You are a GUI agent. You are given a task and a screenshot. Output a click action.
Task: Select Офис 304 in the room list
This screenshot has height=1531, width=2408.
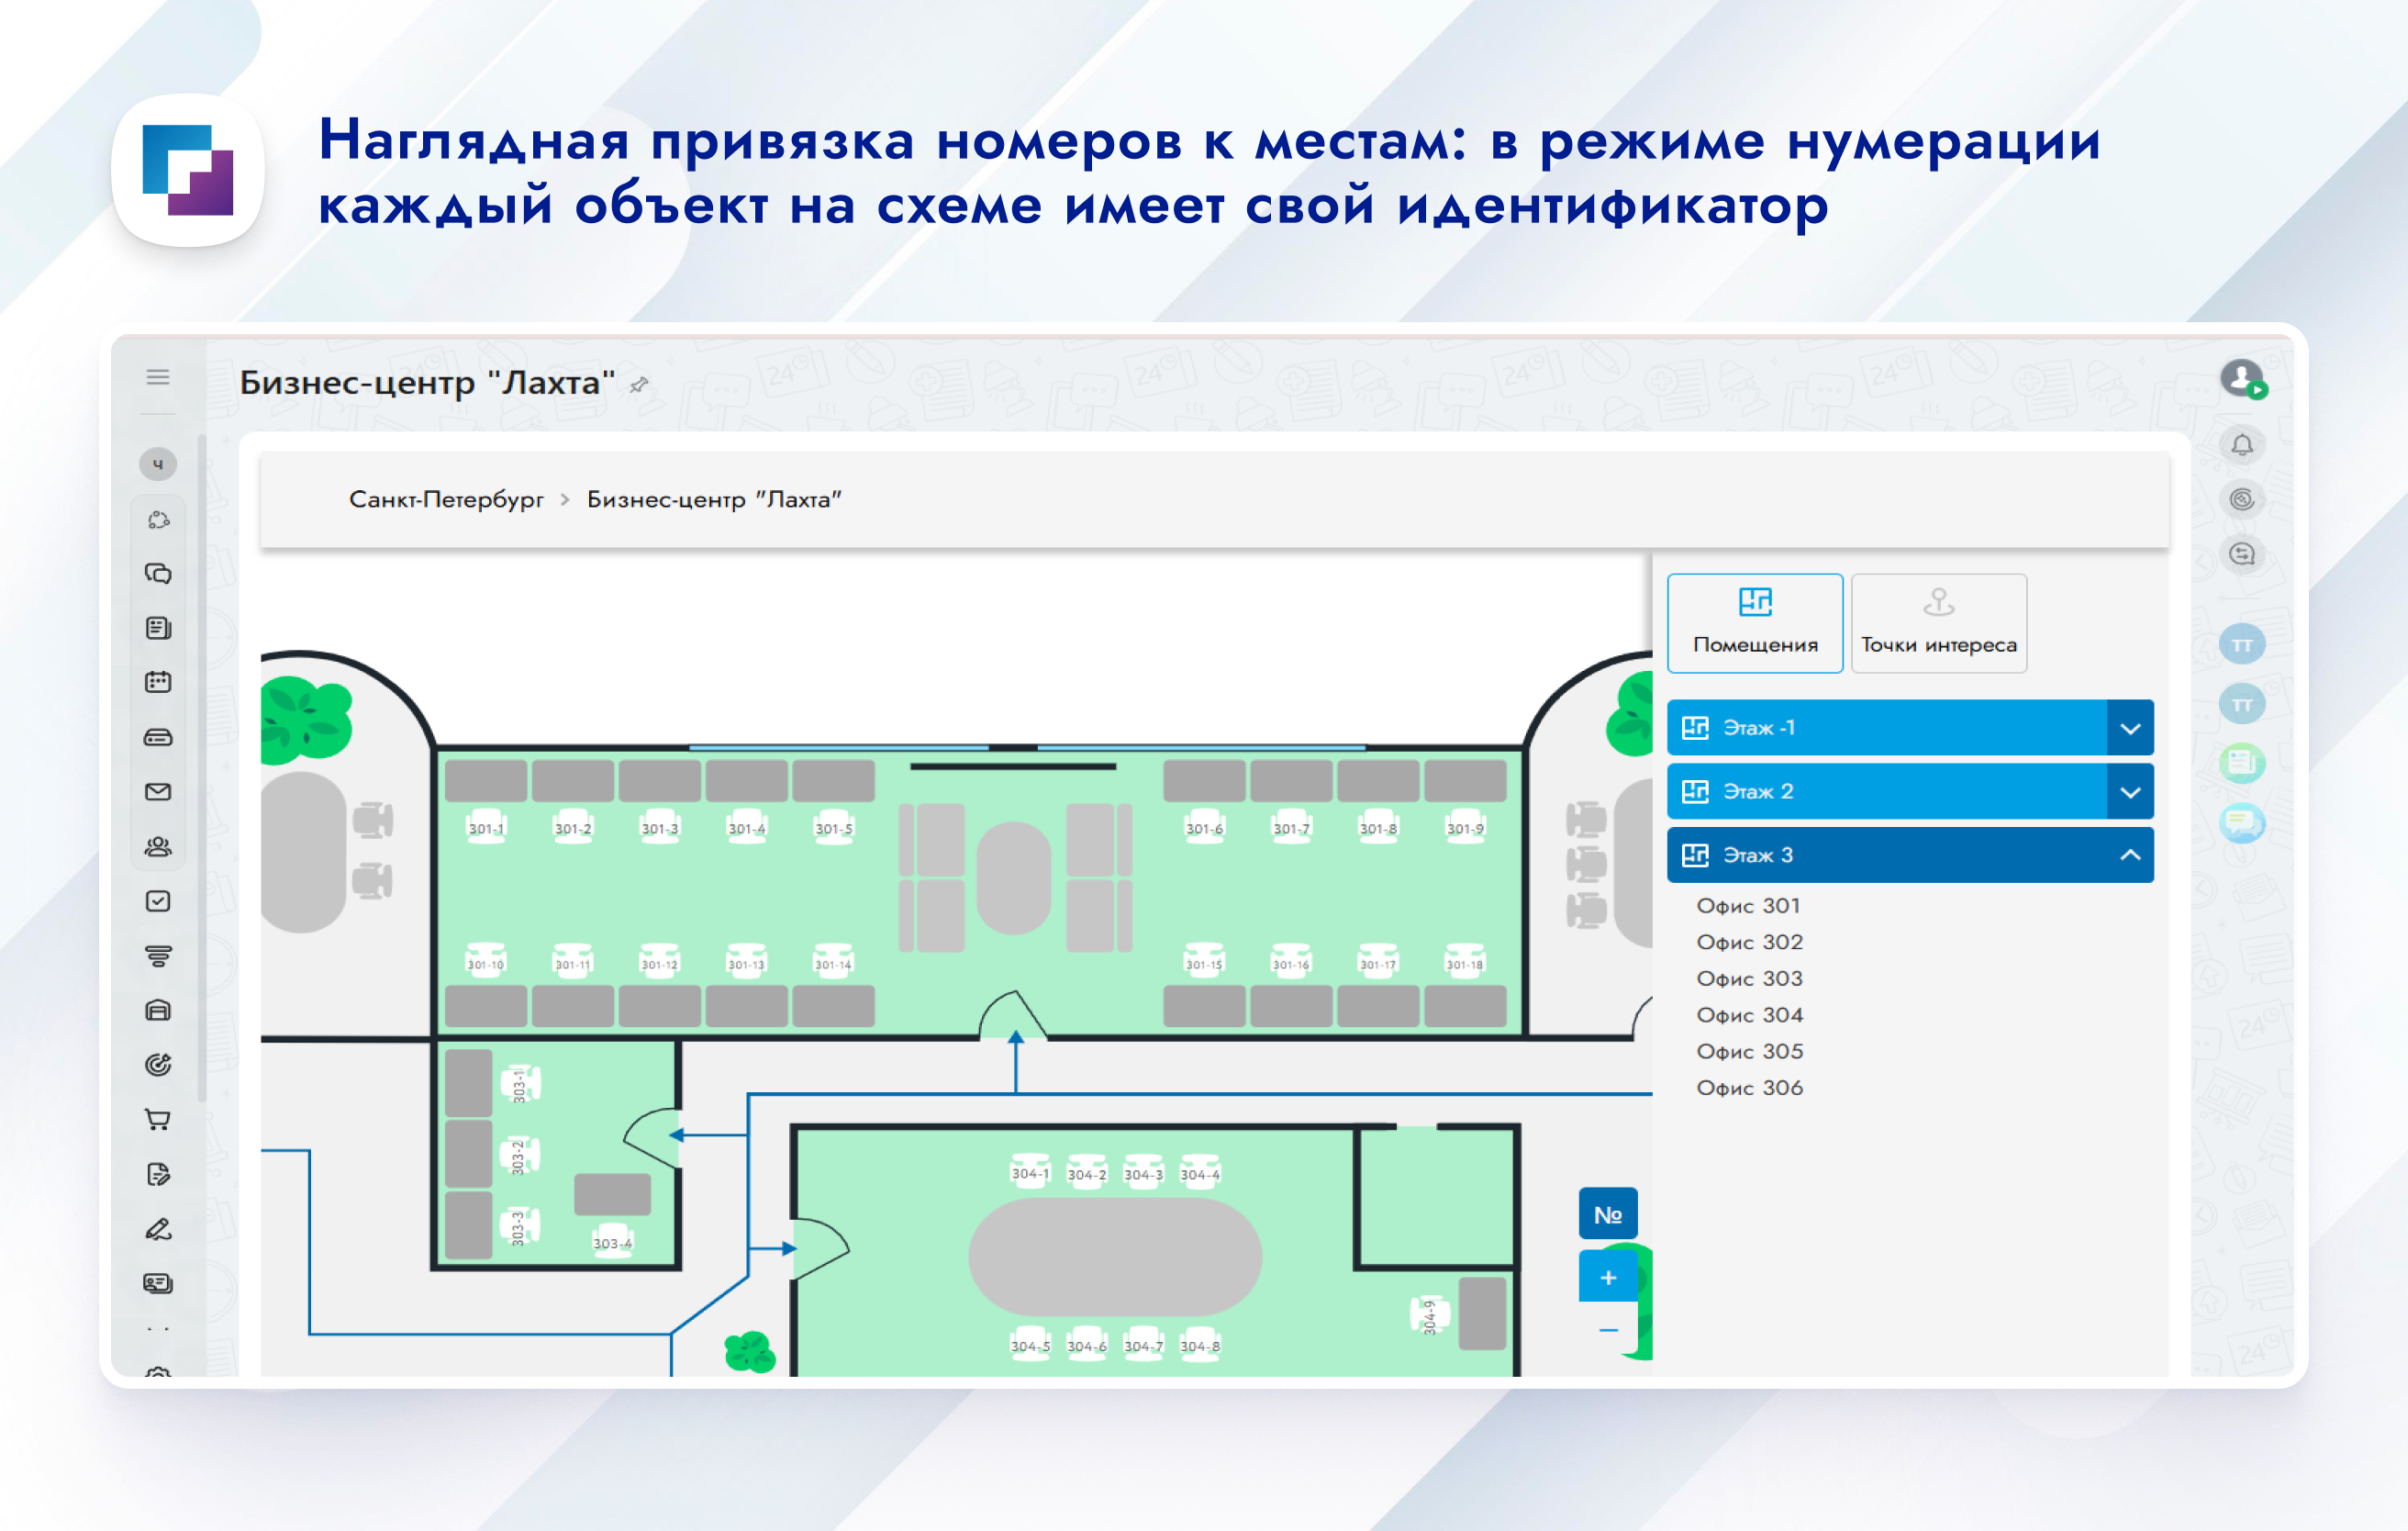[1750, 1015]
